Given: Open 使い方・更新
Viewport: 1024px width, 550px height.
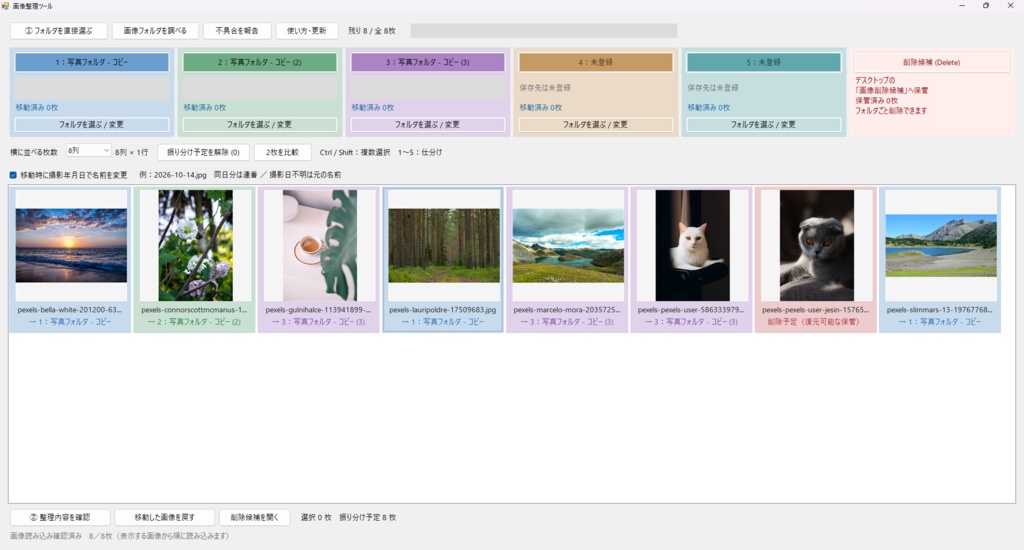Looking at the screenshot, I should click(x=306, y=31).
